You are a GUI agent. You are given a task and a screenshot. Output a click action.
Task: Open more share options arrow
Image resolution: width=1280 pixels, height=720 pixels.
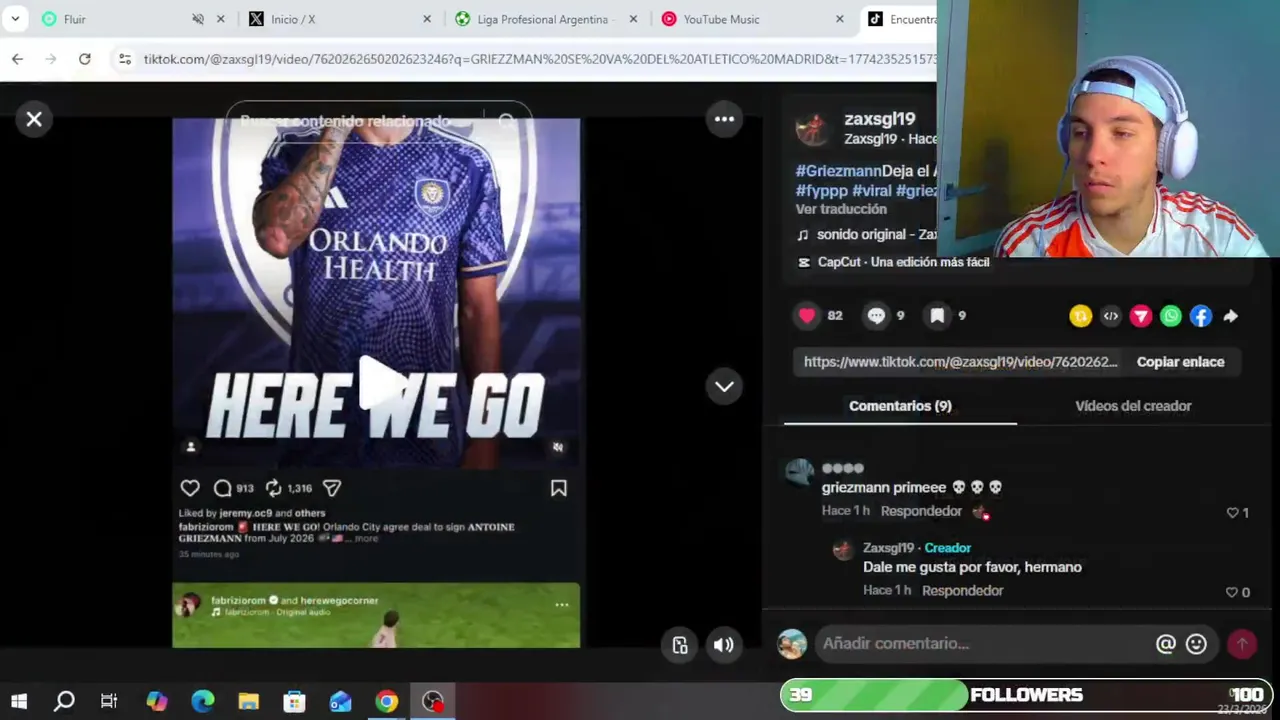tap(1231, 316)
